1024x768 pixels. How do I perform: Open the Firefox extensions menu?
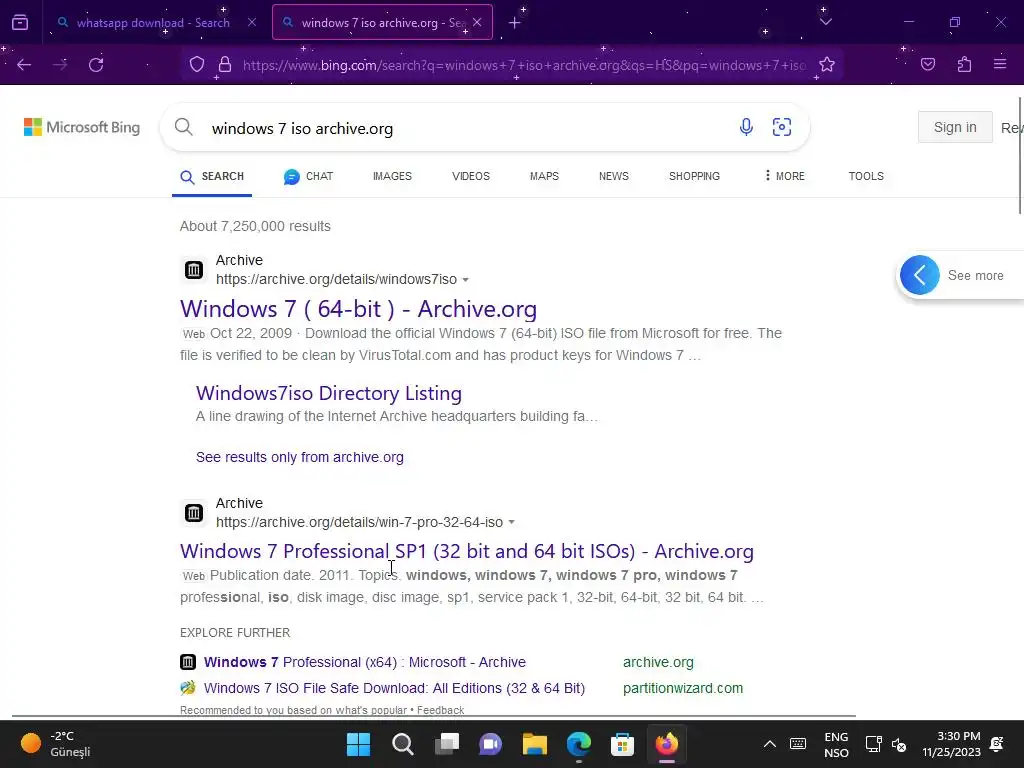coord(964,64)
